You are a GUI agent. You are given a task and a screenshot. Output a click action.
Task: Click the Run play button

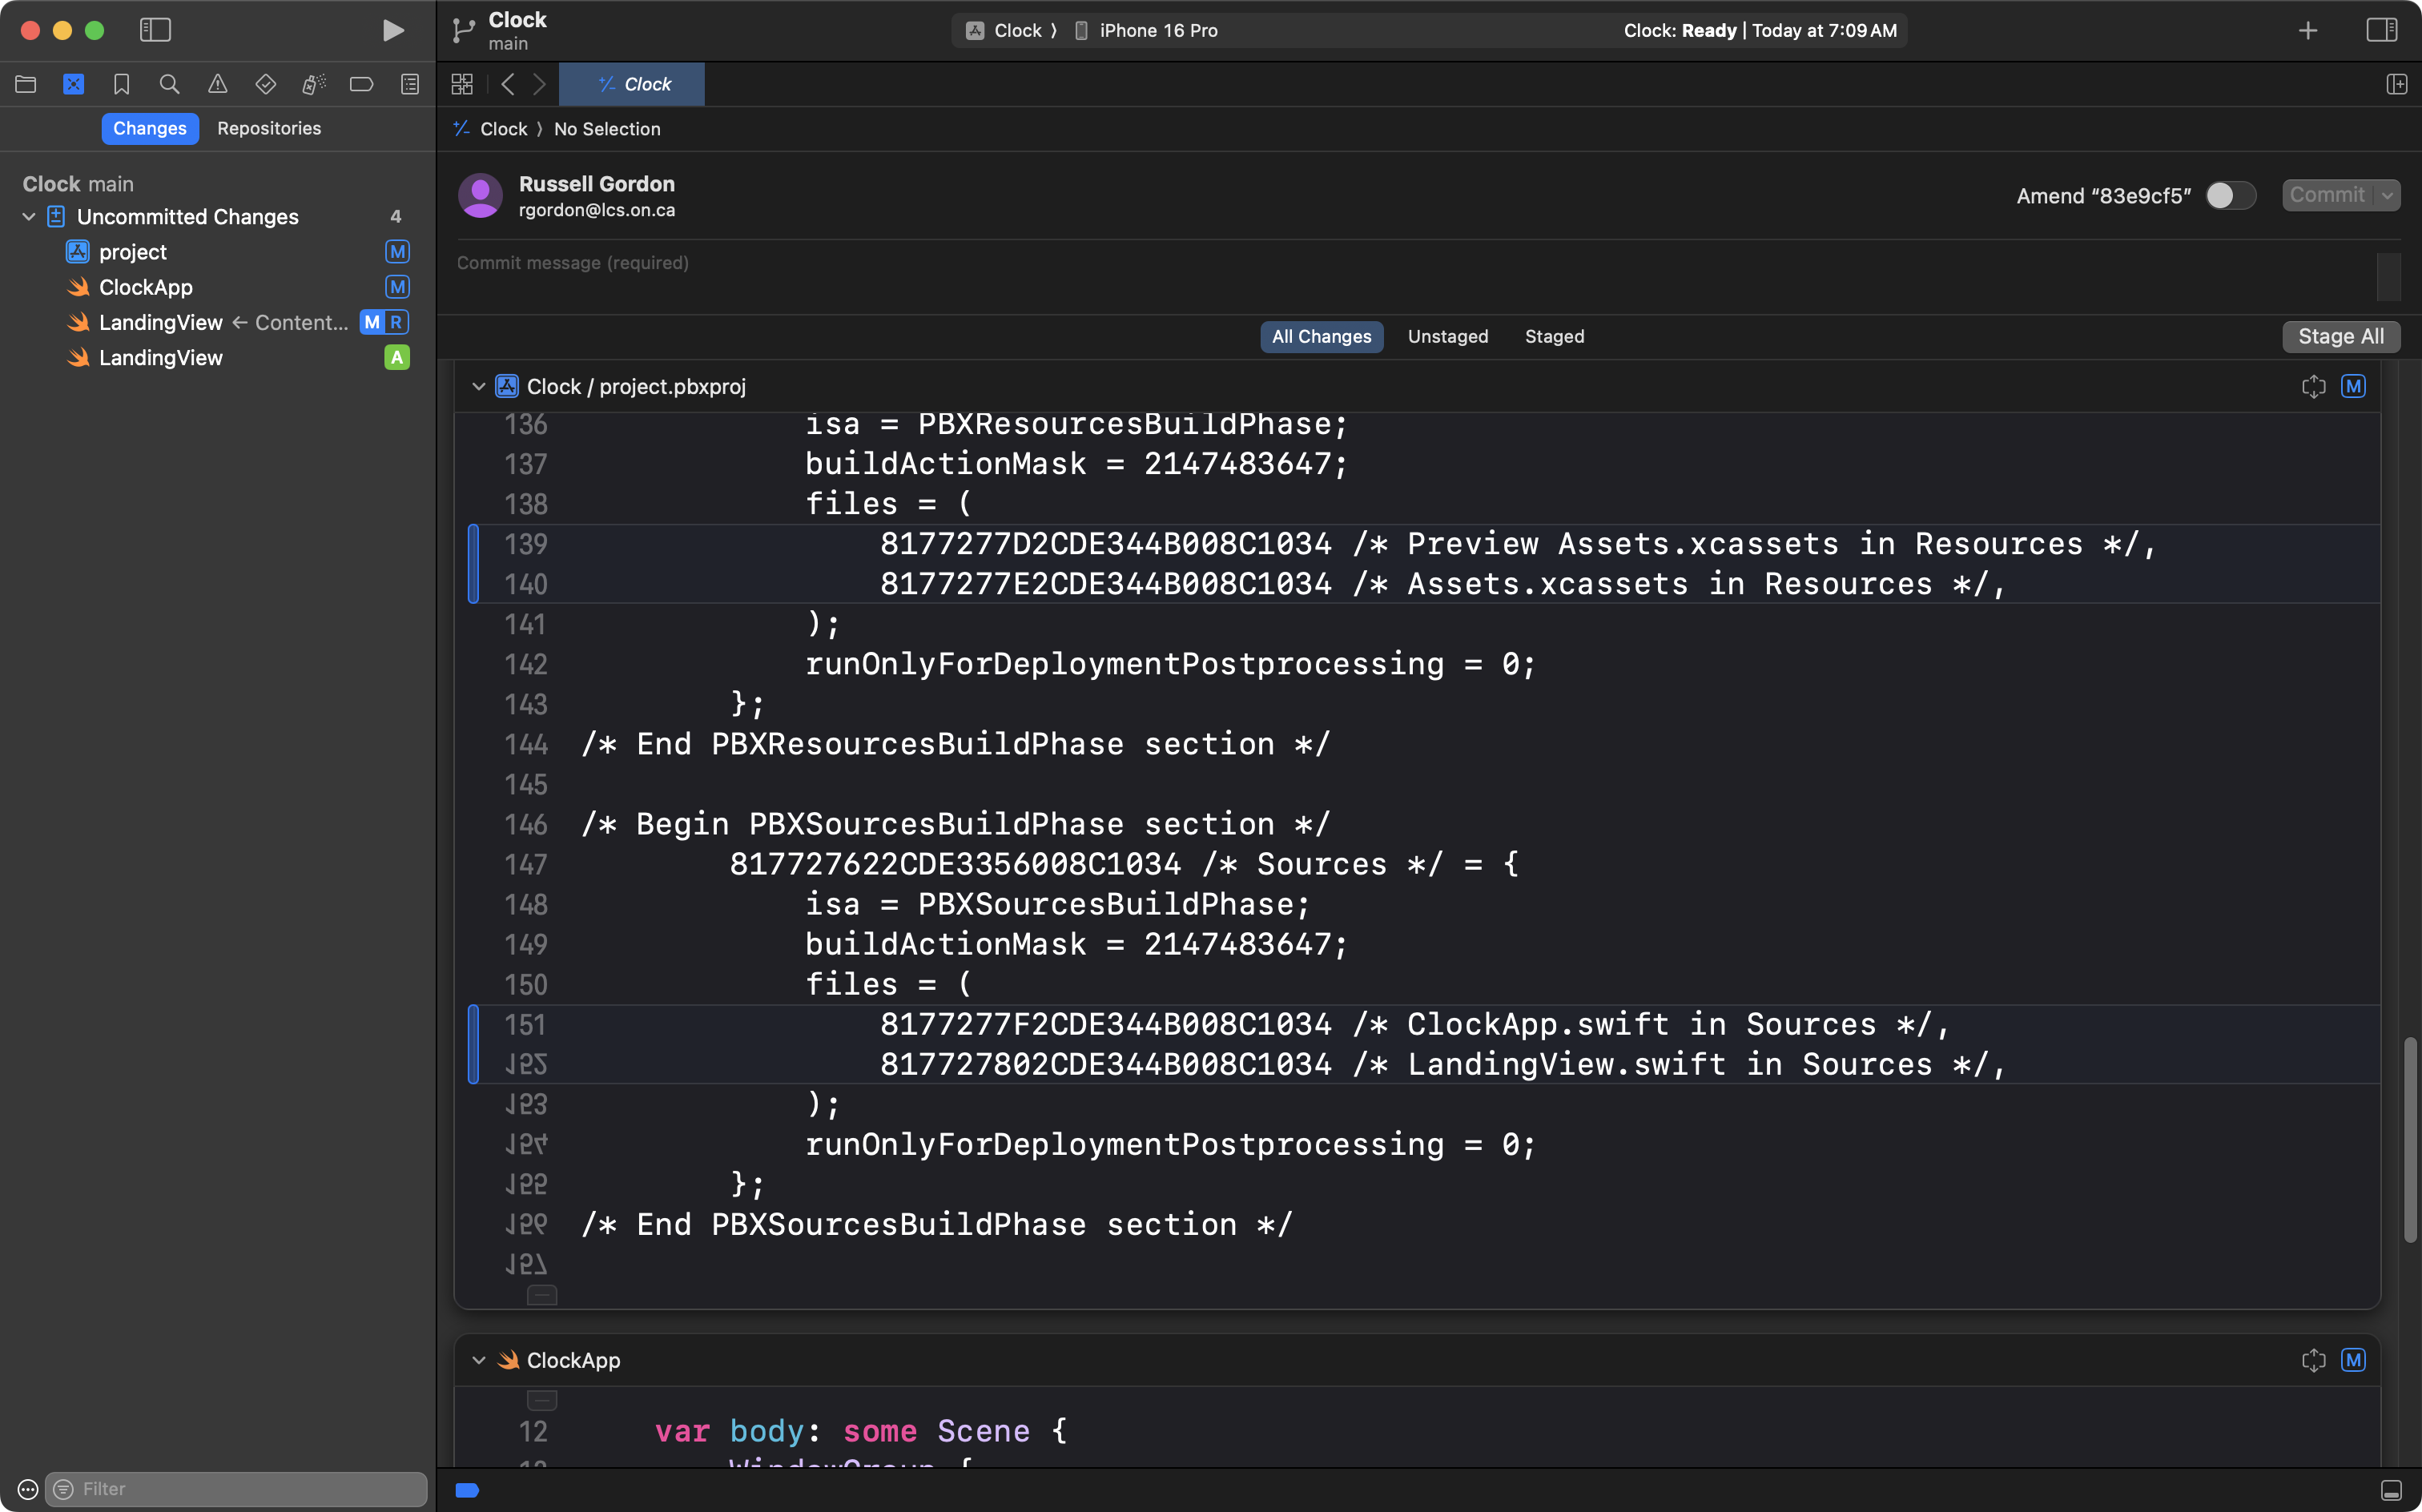(393, 30)
